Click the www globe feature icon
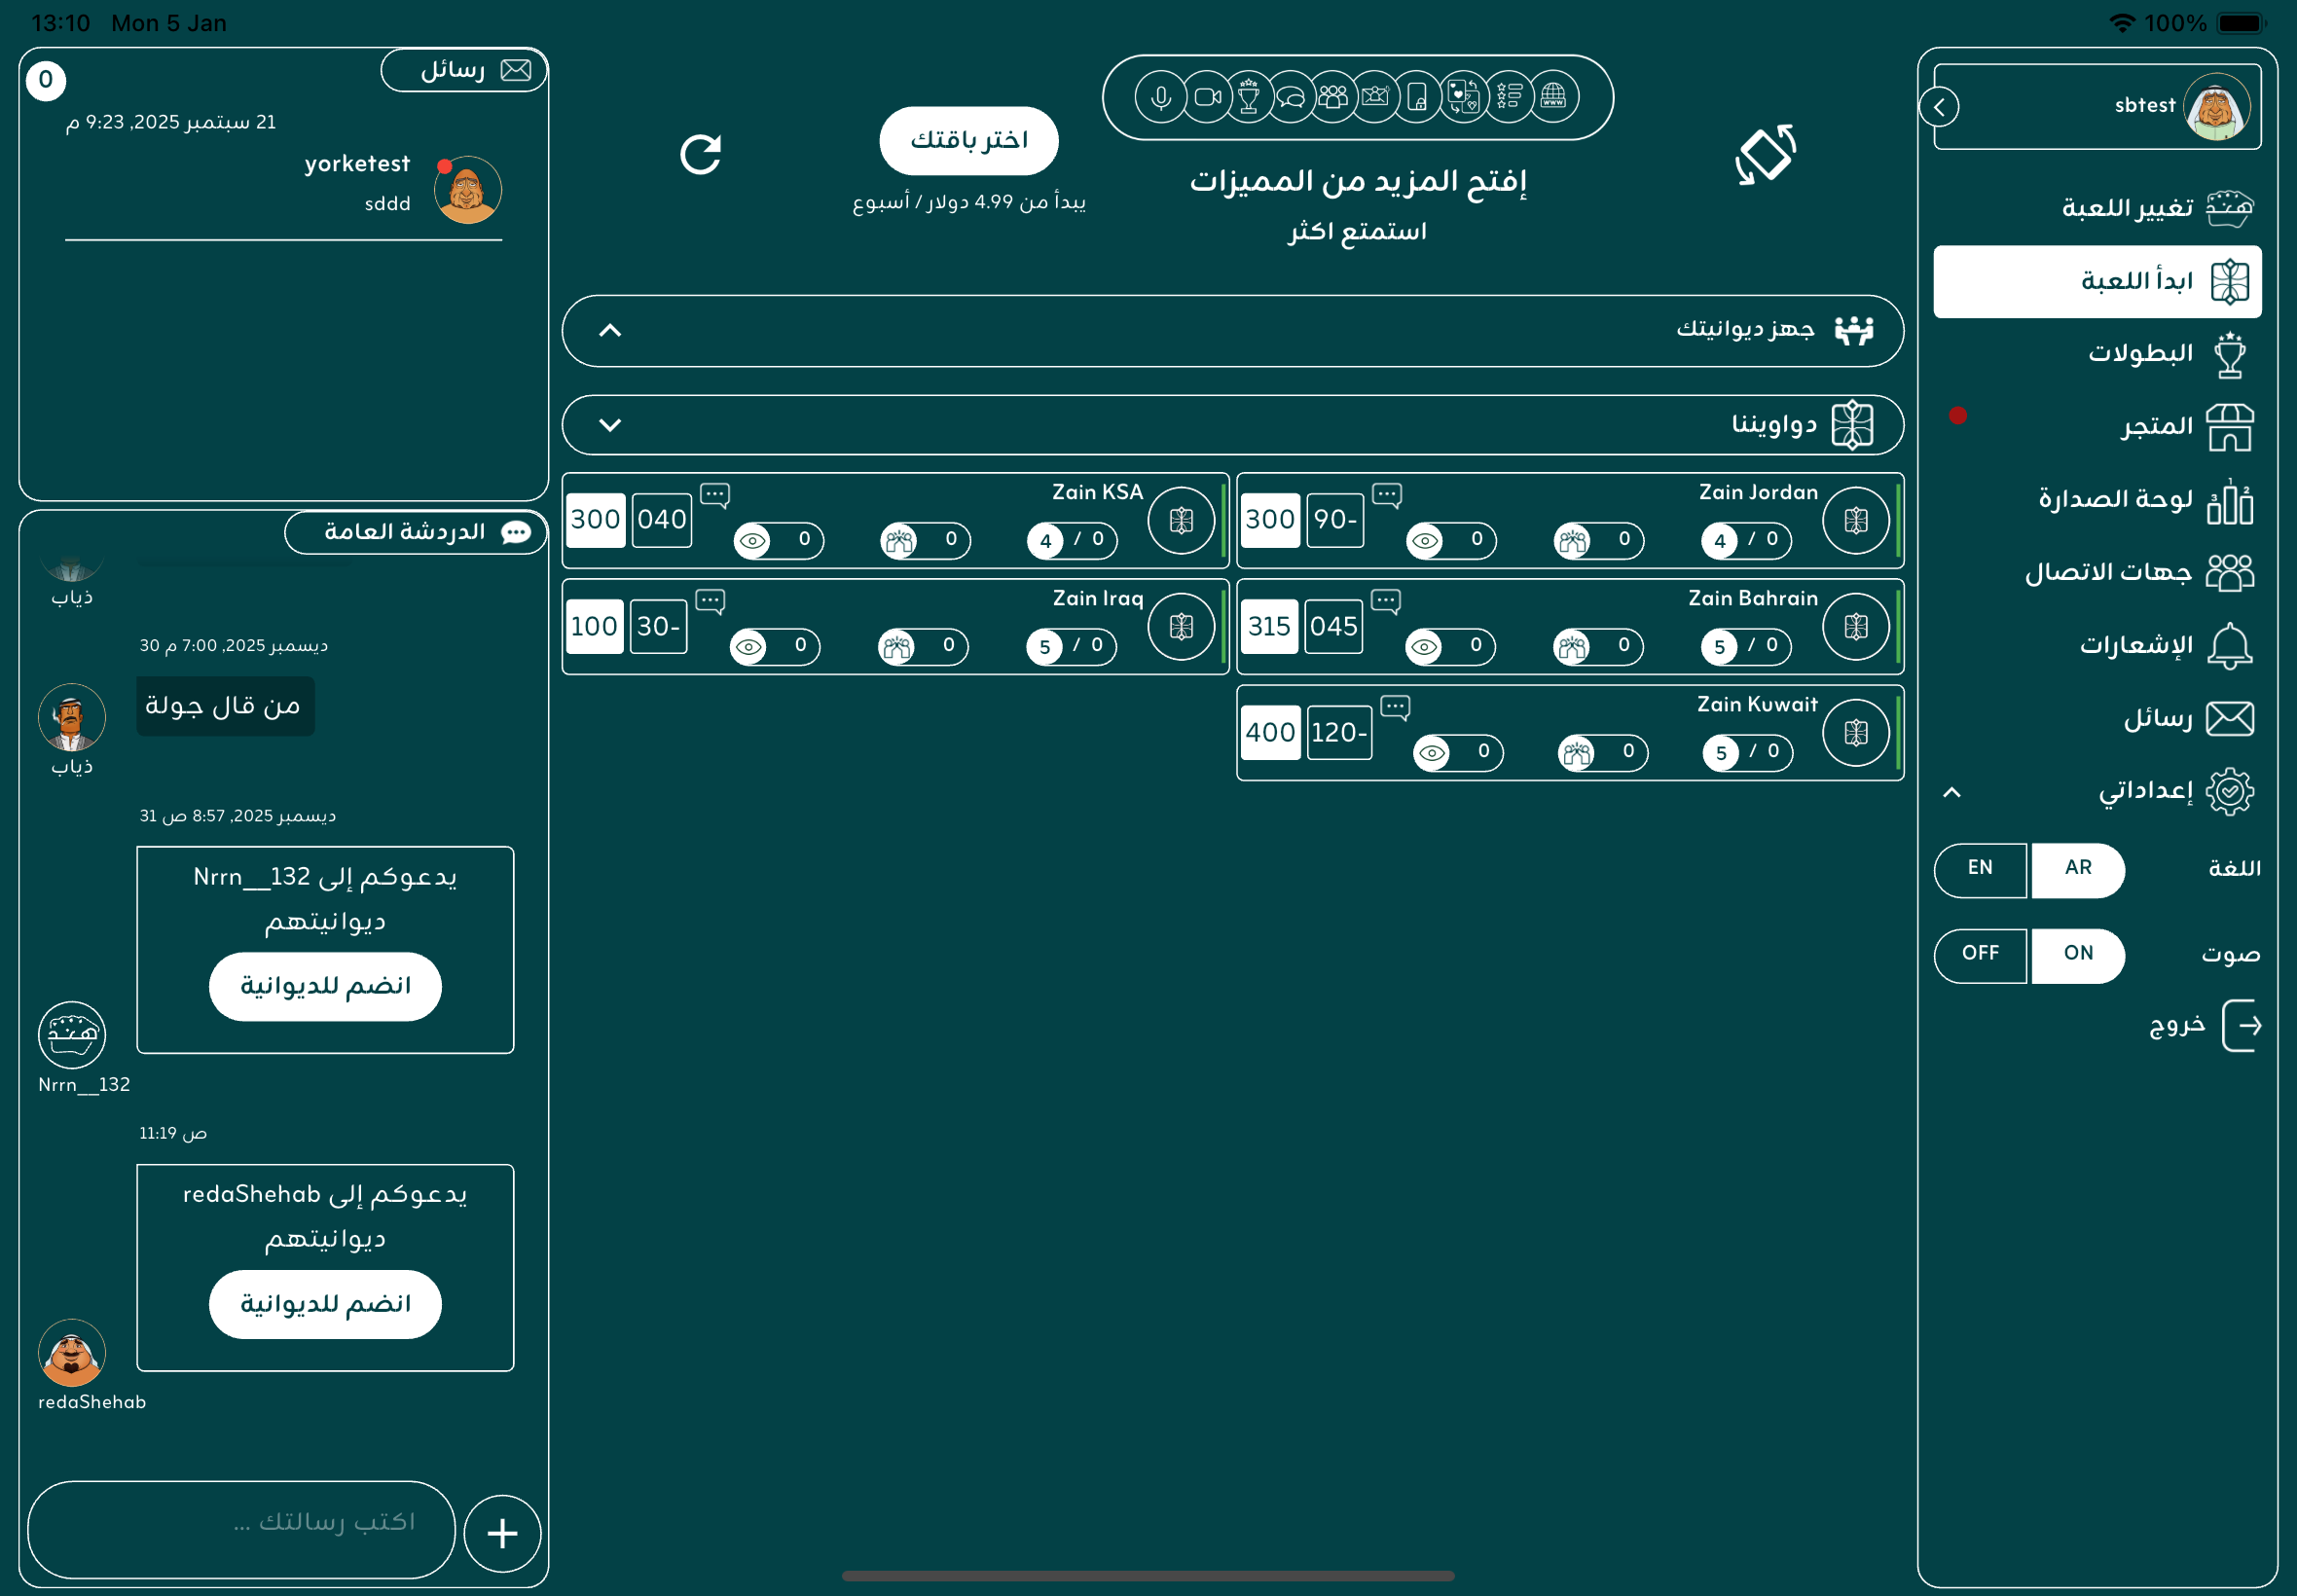This screenshot has width=2297, height=1596. (x=1553, y=97)
